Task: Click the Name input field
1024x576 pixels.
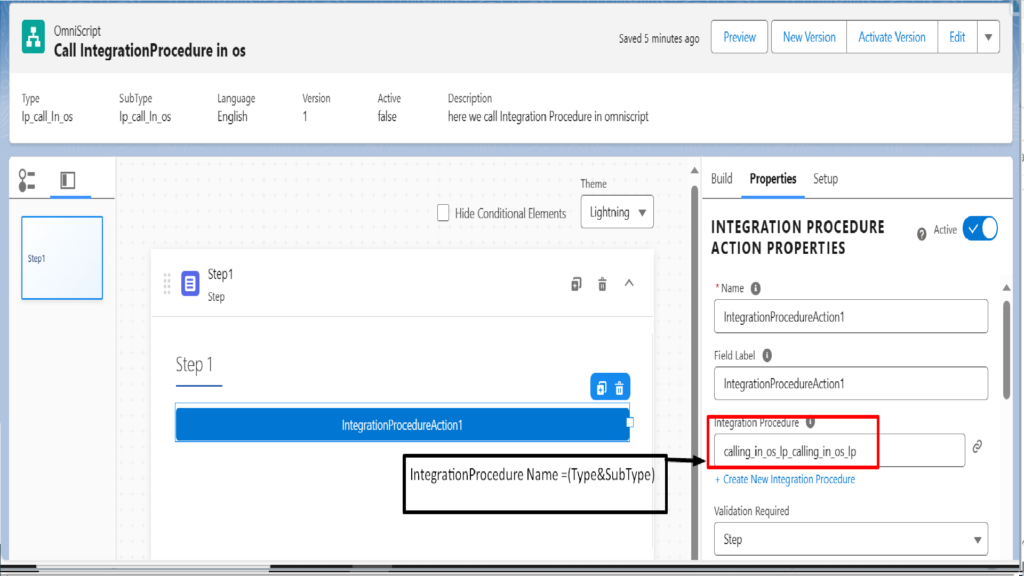Action: (x=851, y=317)
